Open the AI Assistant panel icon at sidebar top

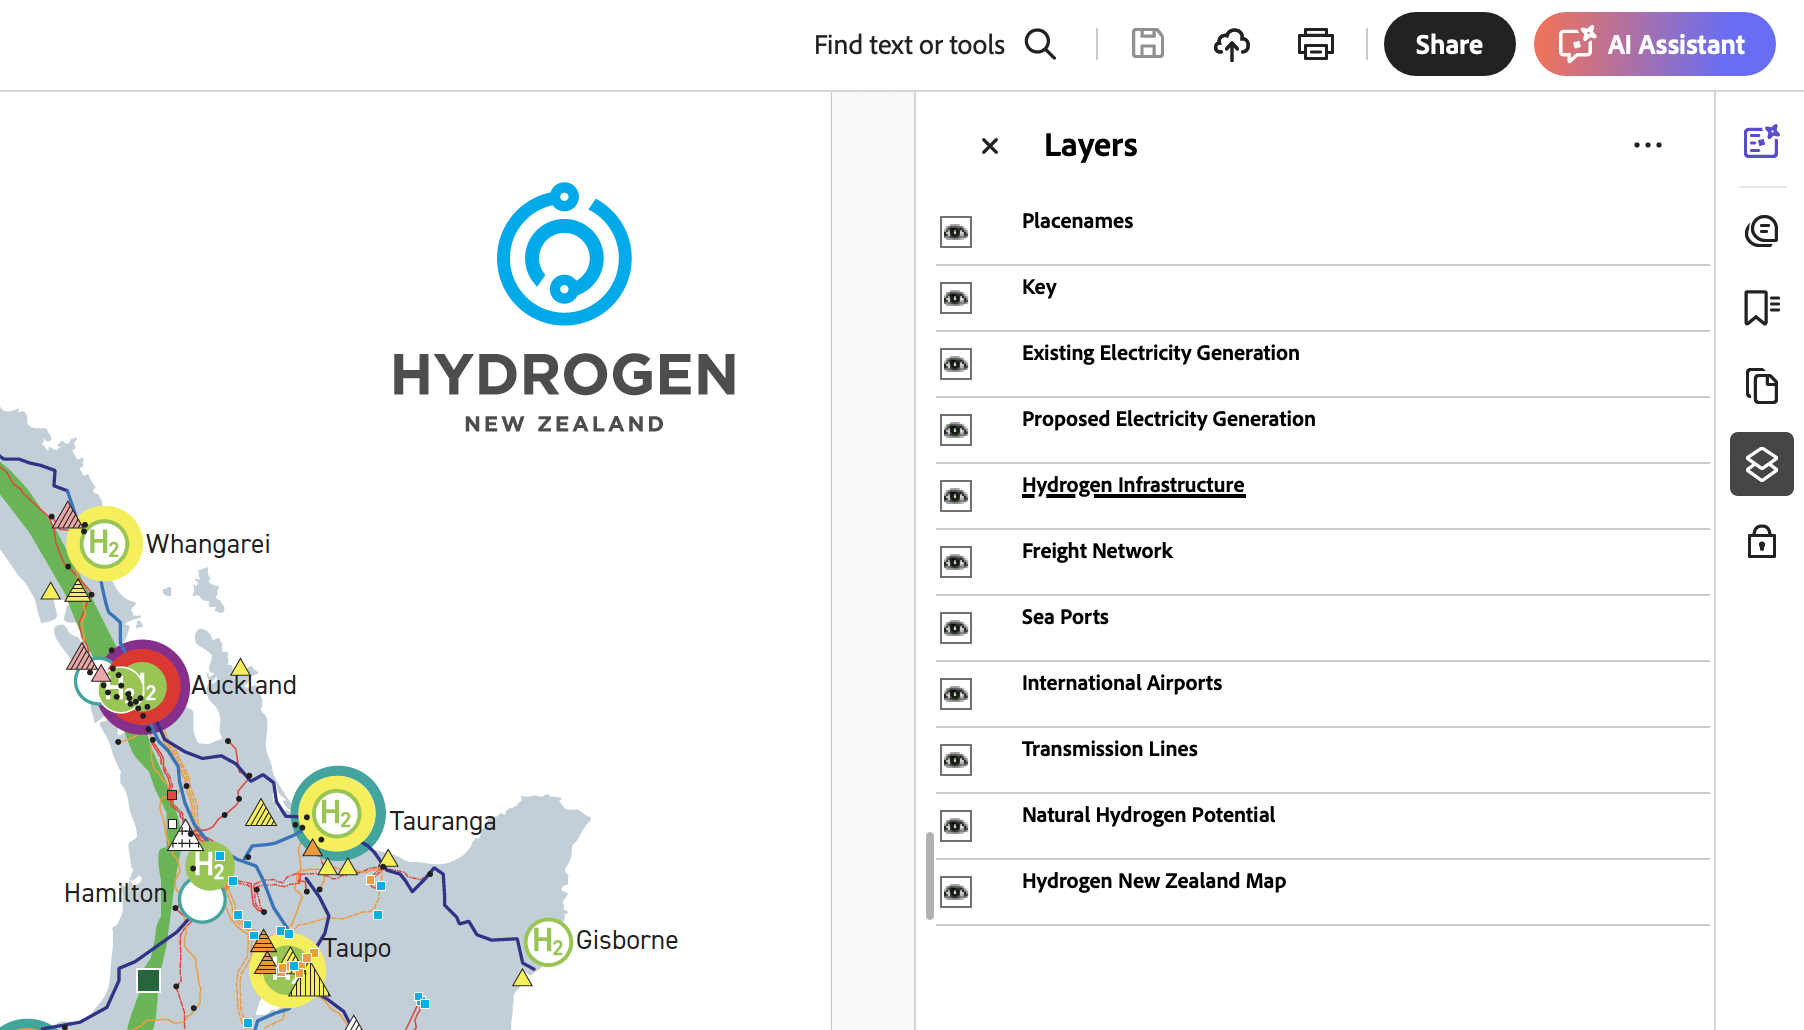click(1761, 142)
